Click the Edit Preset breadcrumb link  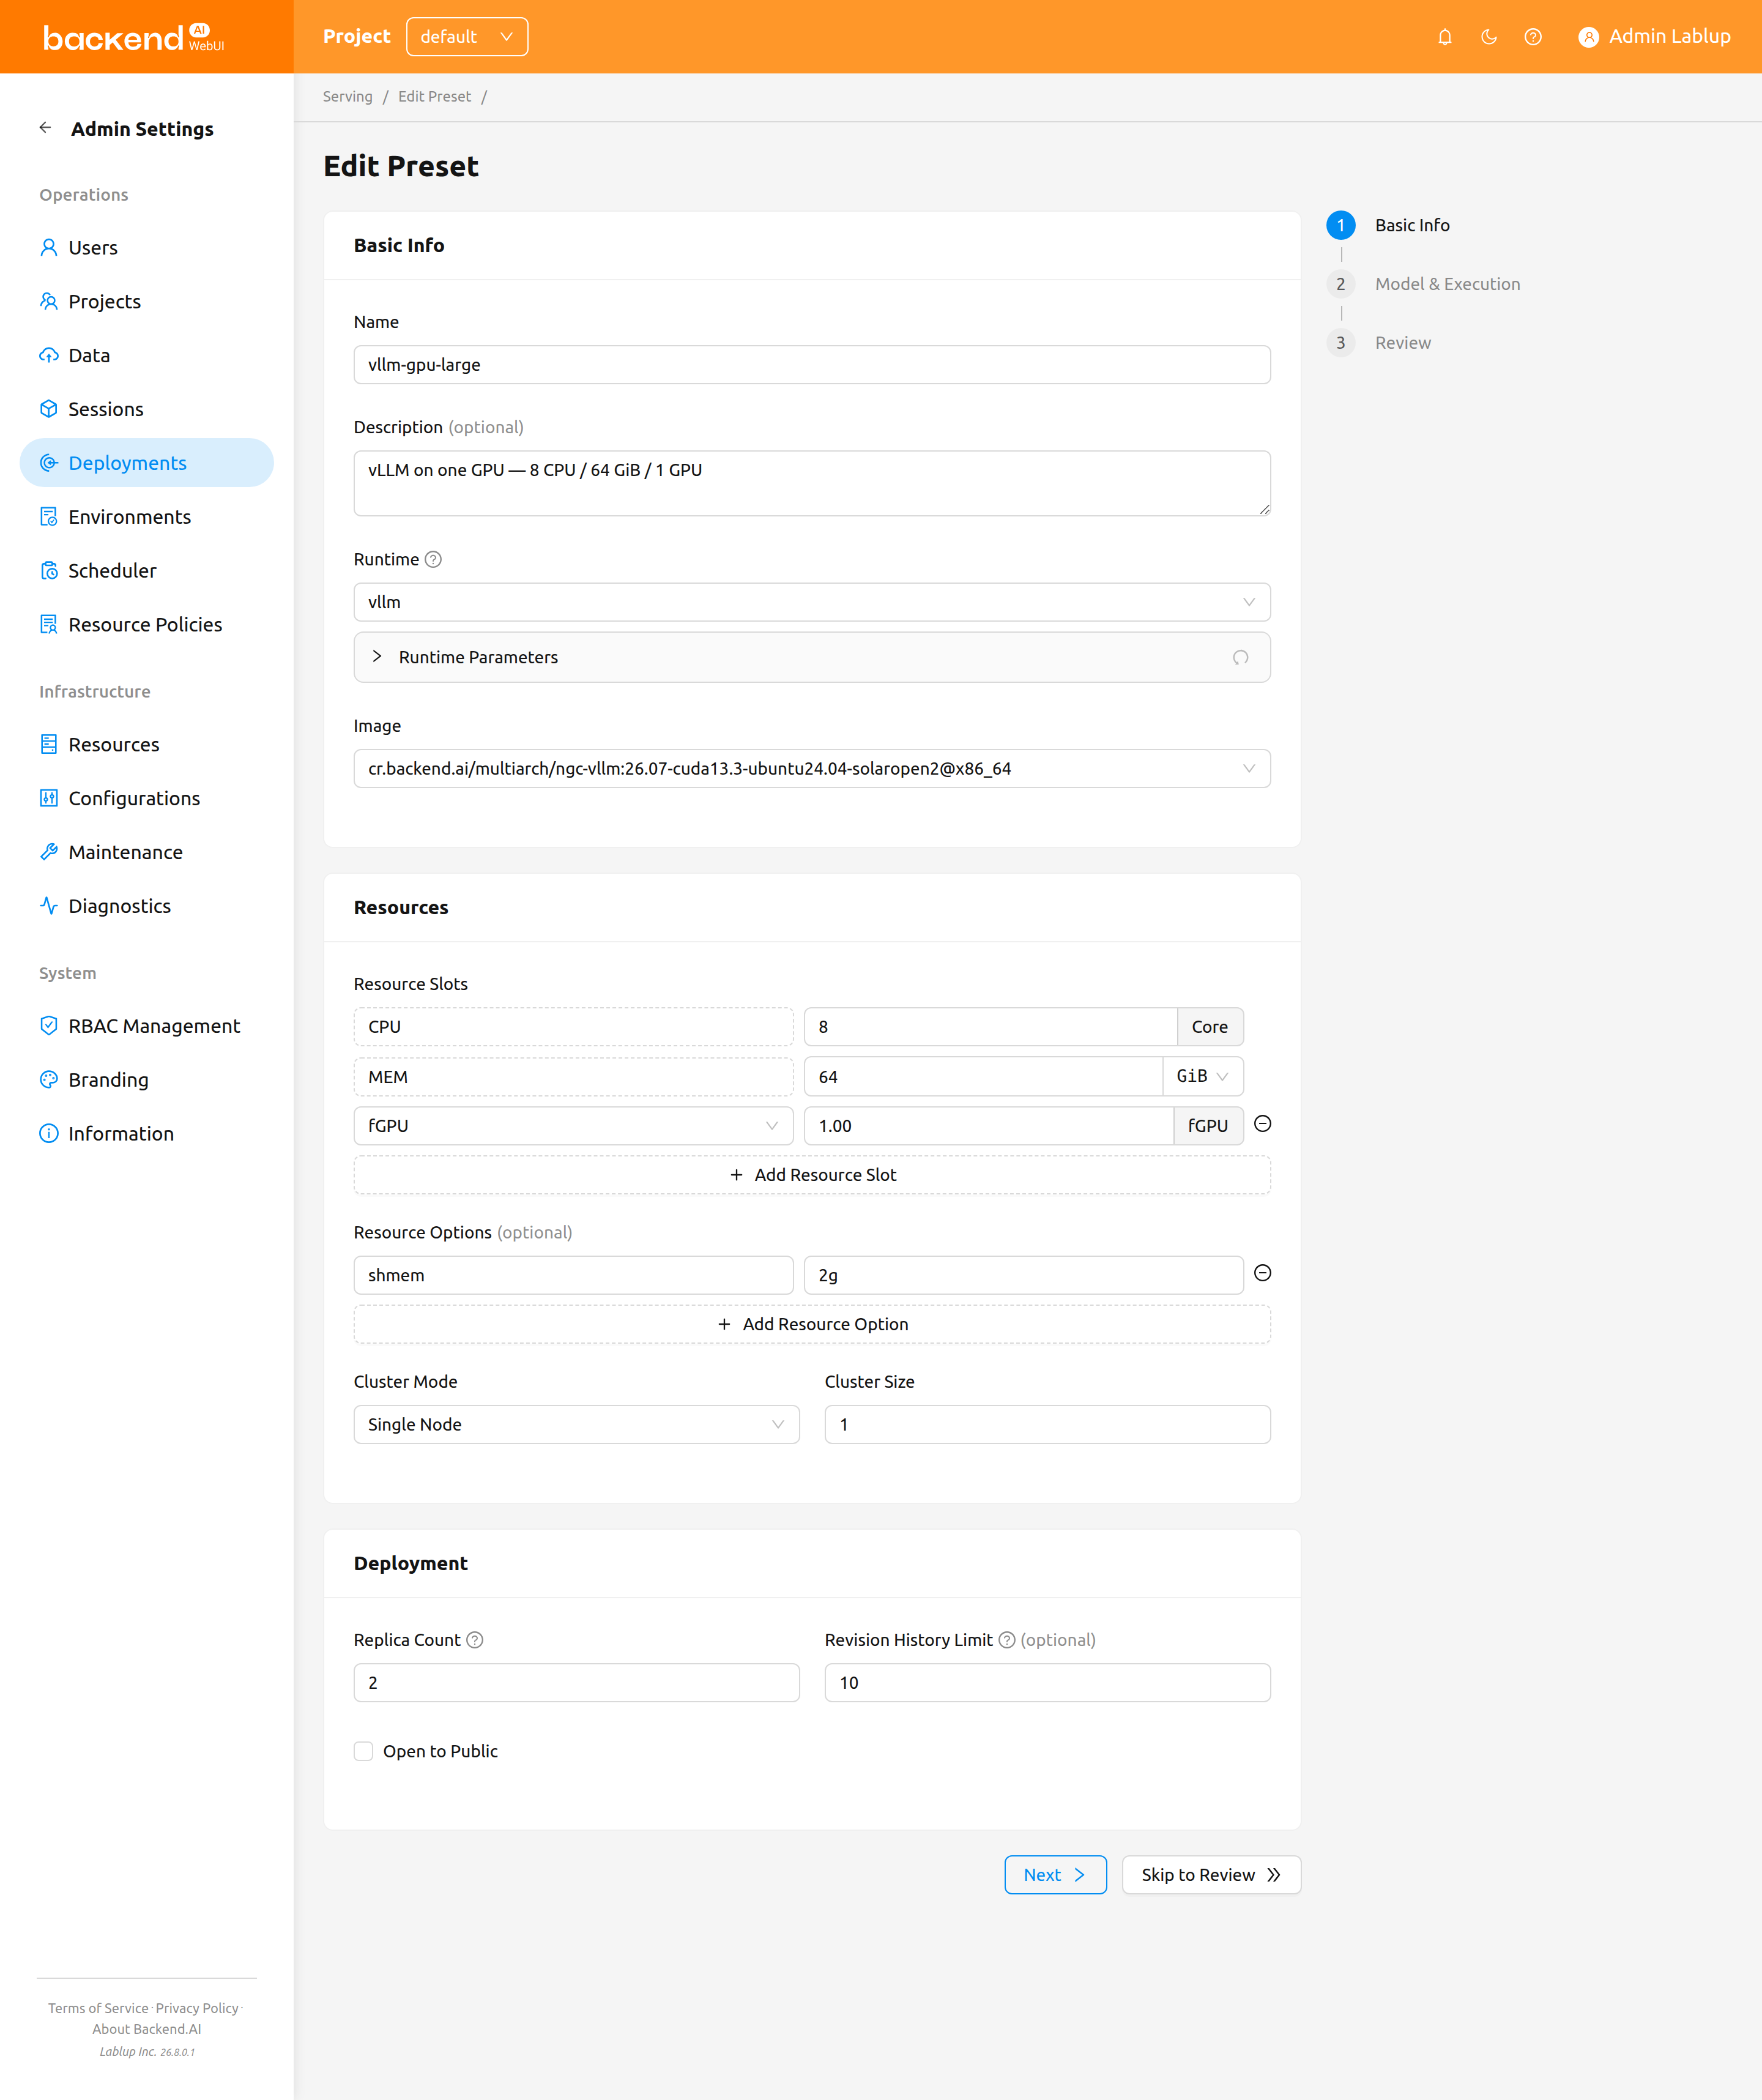click(x=434, y=97)
